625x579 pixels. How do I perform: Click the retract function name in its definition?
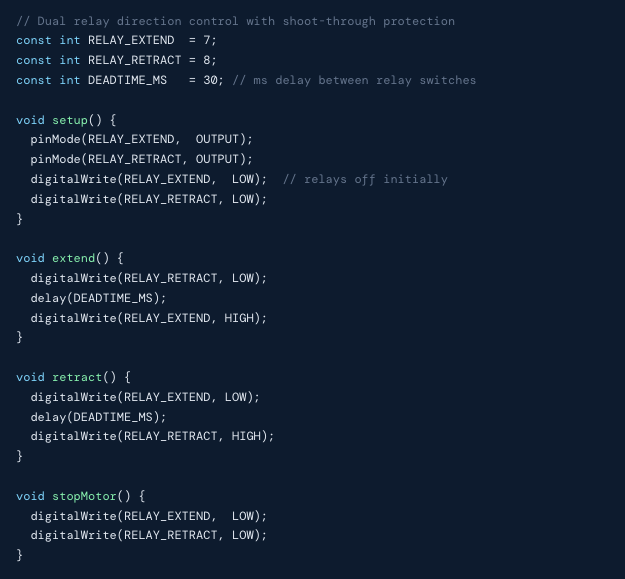tap(77, 377)
